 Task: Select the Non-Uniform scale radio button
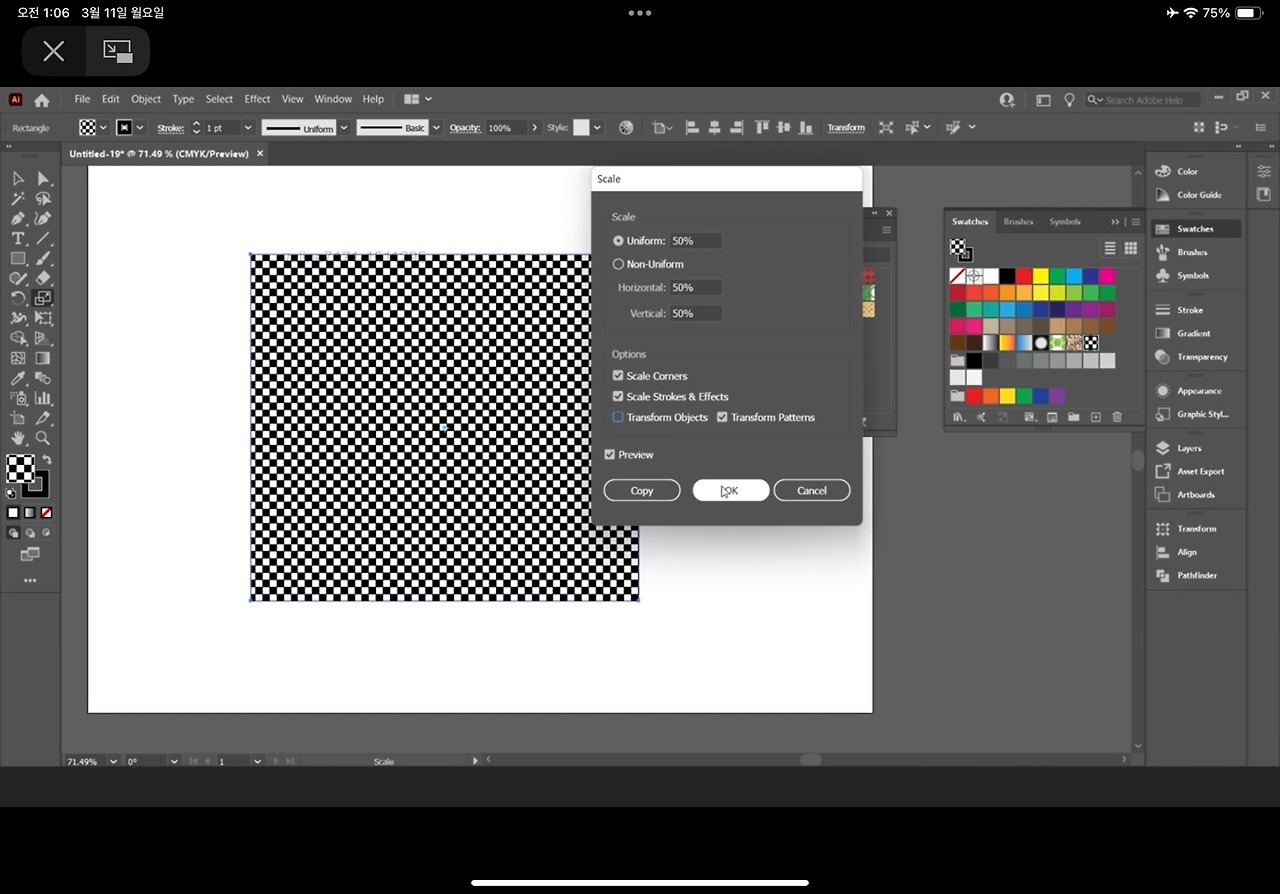pyautogui.click(x=618, y=264)
